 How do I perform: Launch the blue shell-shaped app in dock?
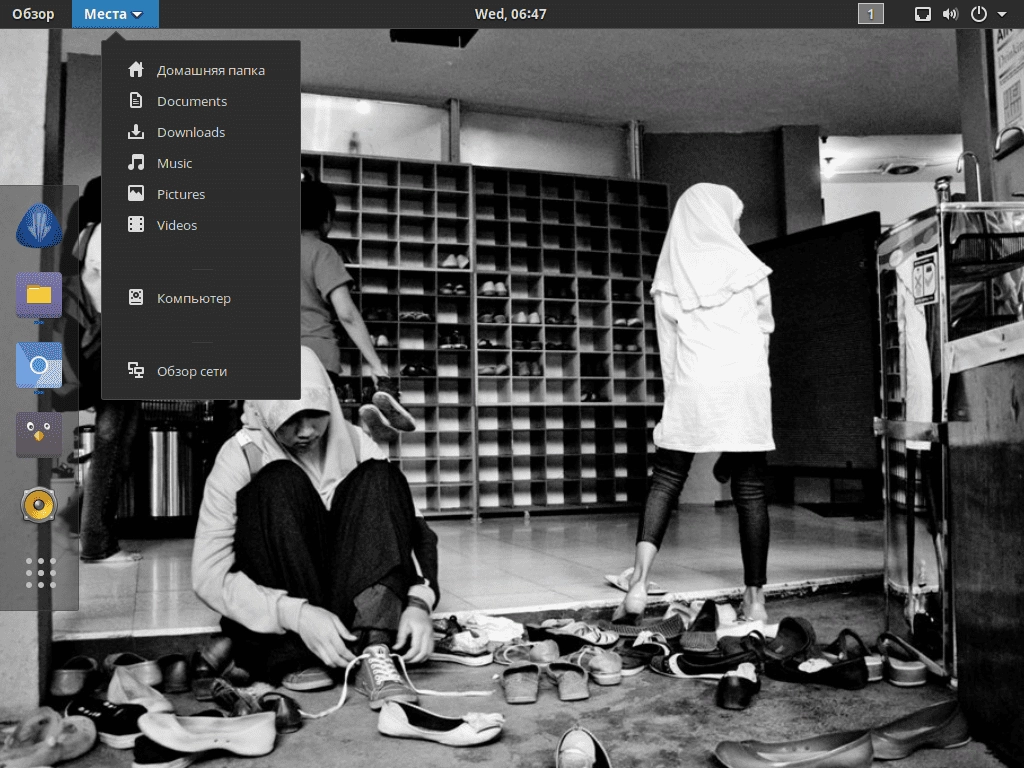(x=39, y=226)
